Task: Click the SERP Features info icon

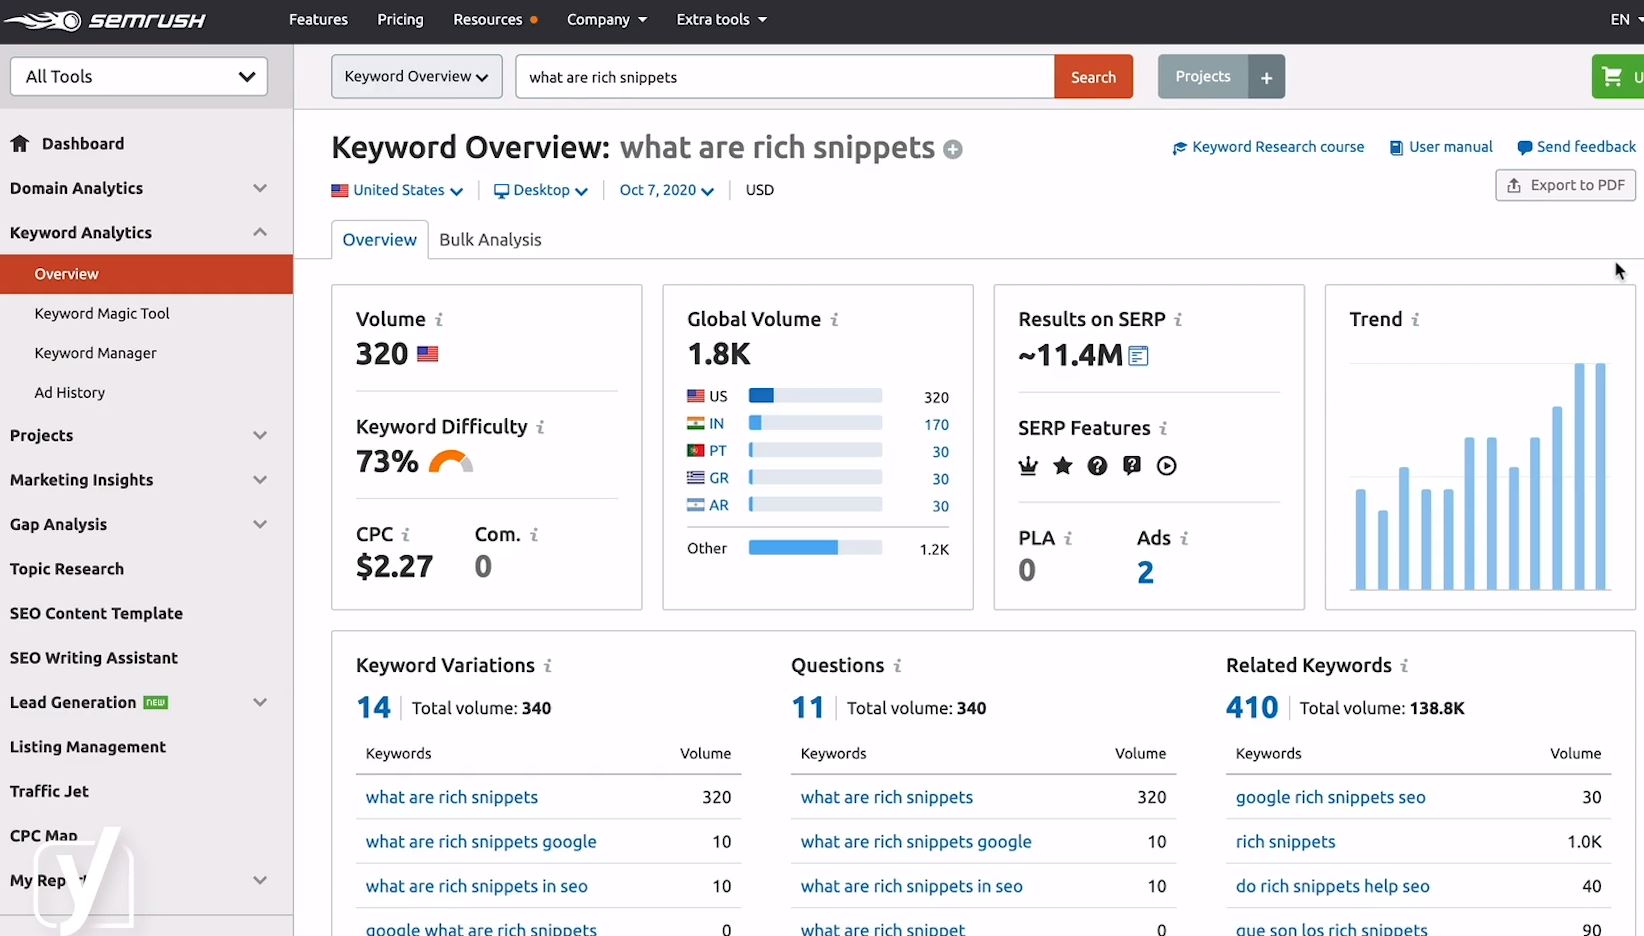Action: 1163,429
